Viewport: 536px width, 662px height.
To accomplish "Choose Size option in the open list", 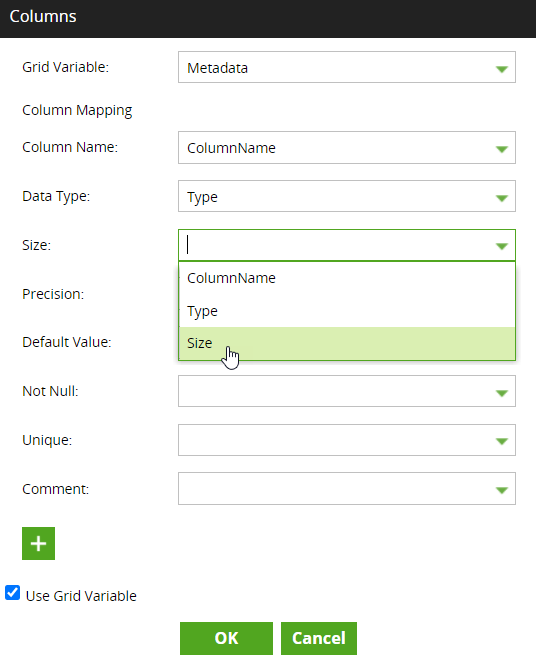I will click(347, 343).
